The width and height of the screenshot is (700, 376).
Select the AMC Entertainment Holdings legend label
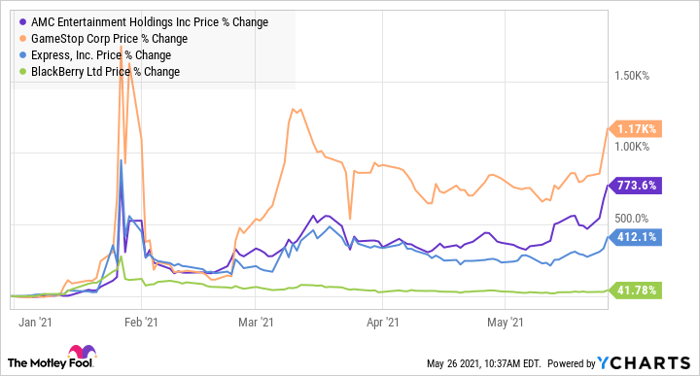click(x=150, y=22)
